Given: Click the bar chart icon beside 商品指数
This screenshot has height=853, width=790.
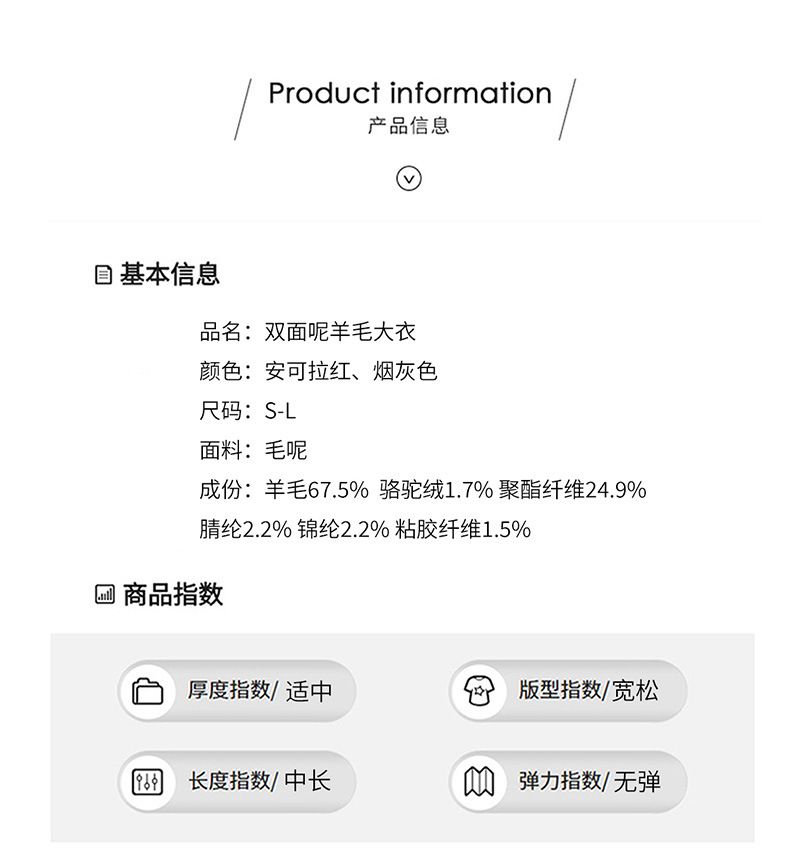Looking at the screenshot, I should [104, 595].
